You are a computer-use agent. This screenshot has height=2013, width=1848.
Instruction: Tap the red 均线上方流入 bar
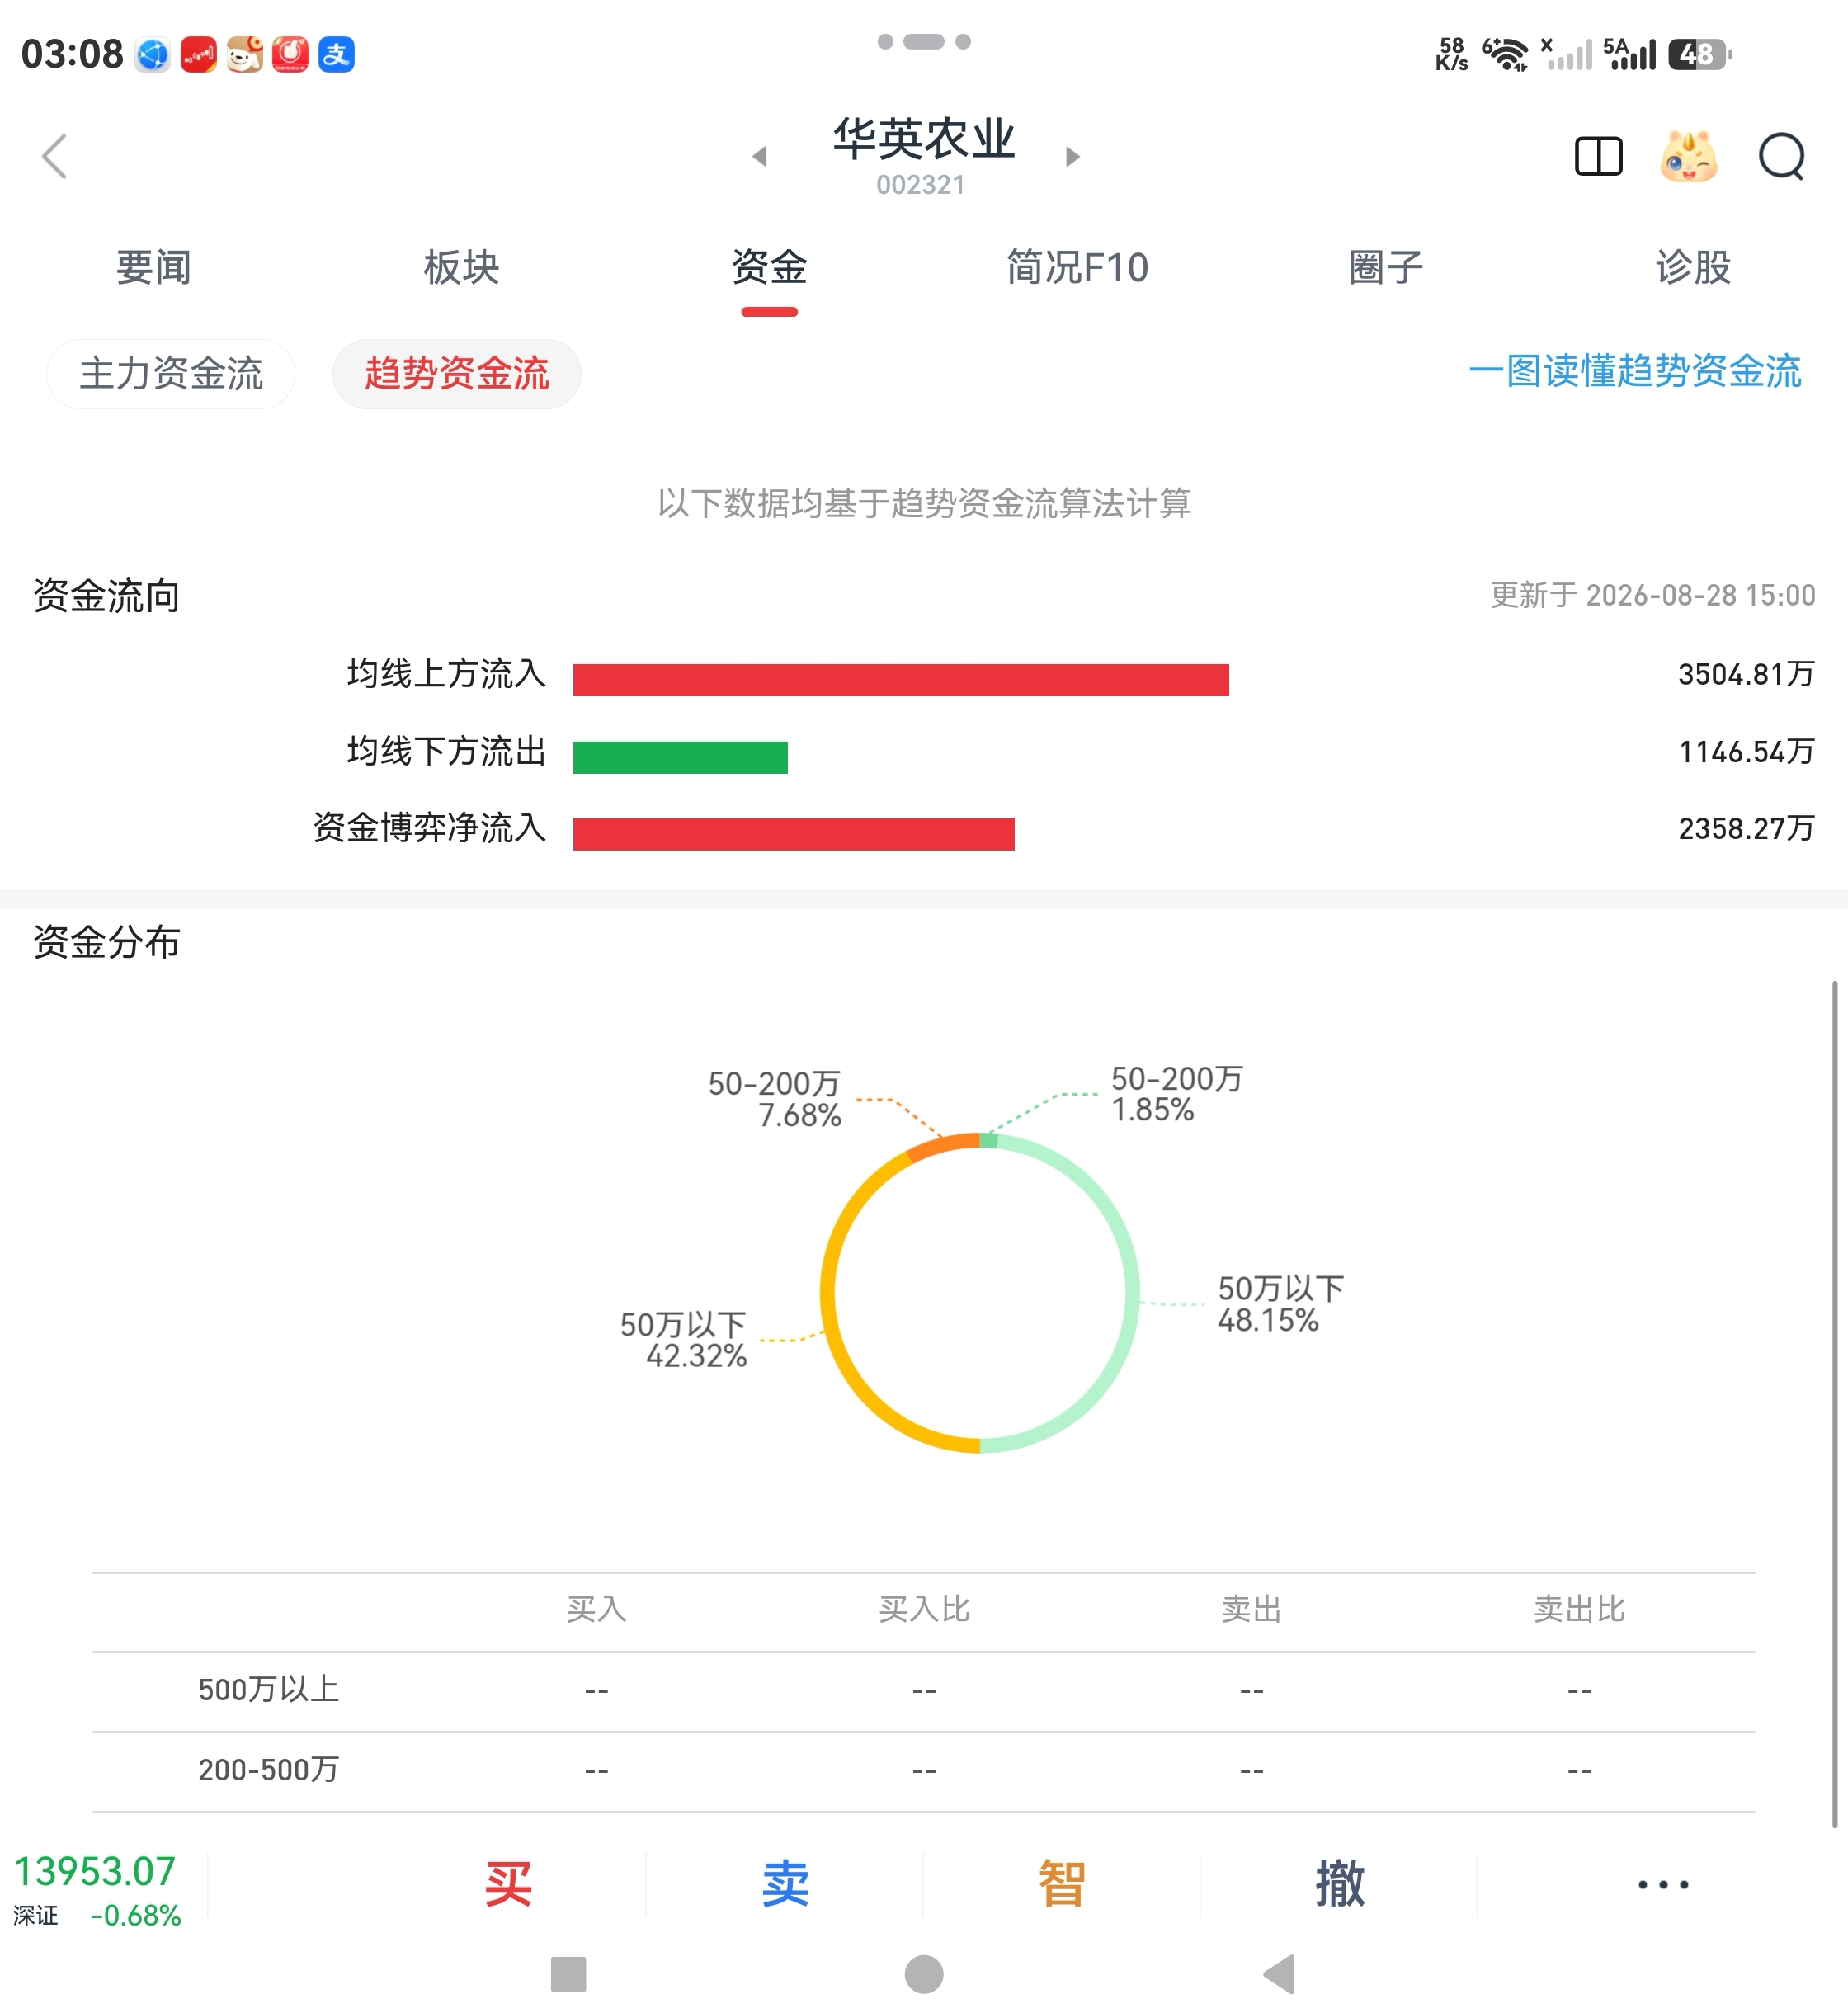pyautogui.click(x=901, y=680)
